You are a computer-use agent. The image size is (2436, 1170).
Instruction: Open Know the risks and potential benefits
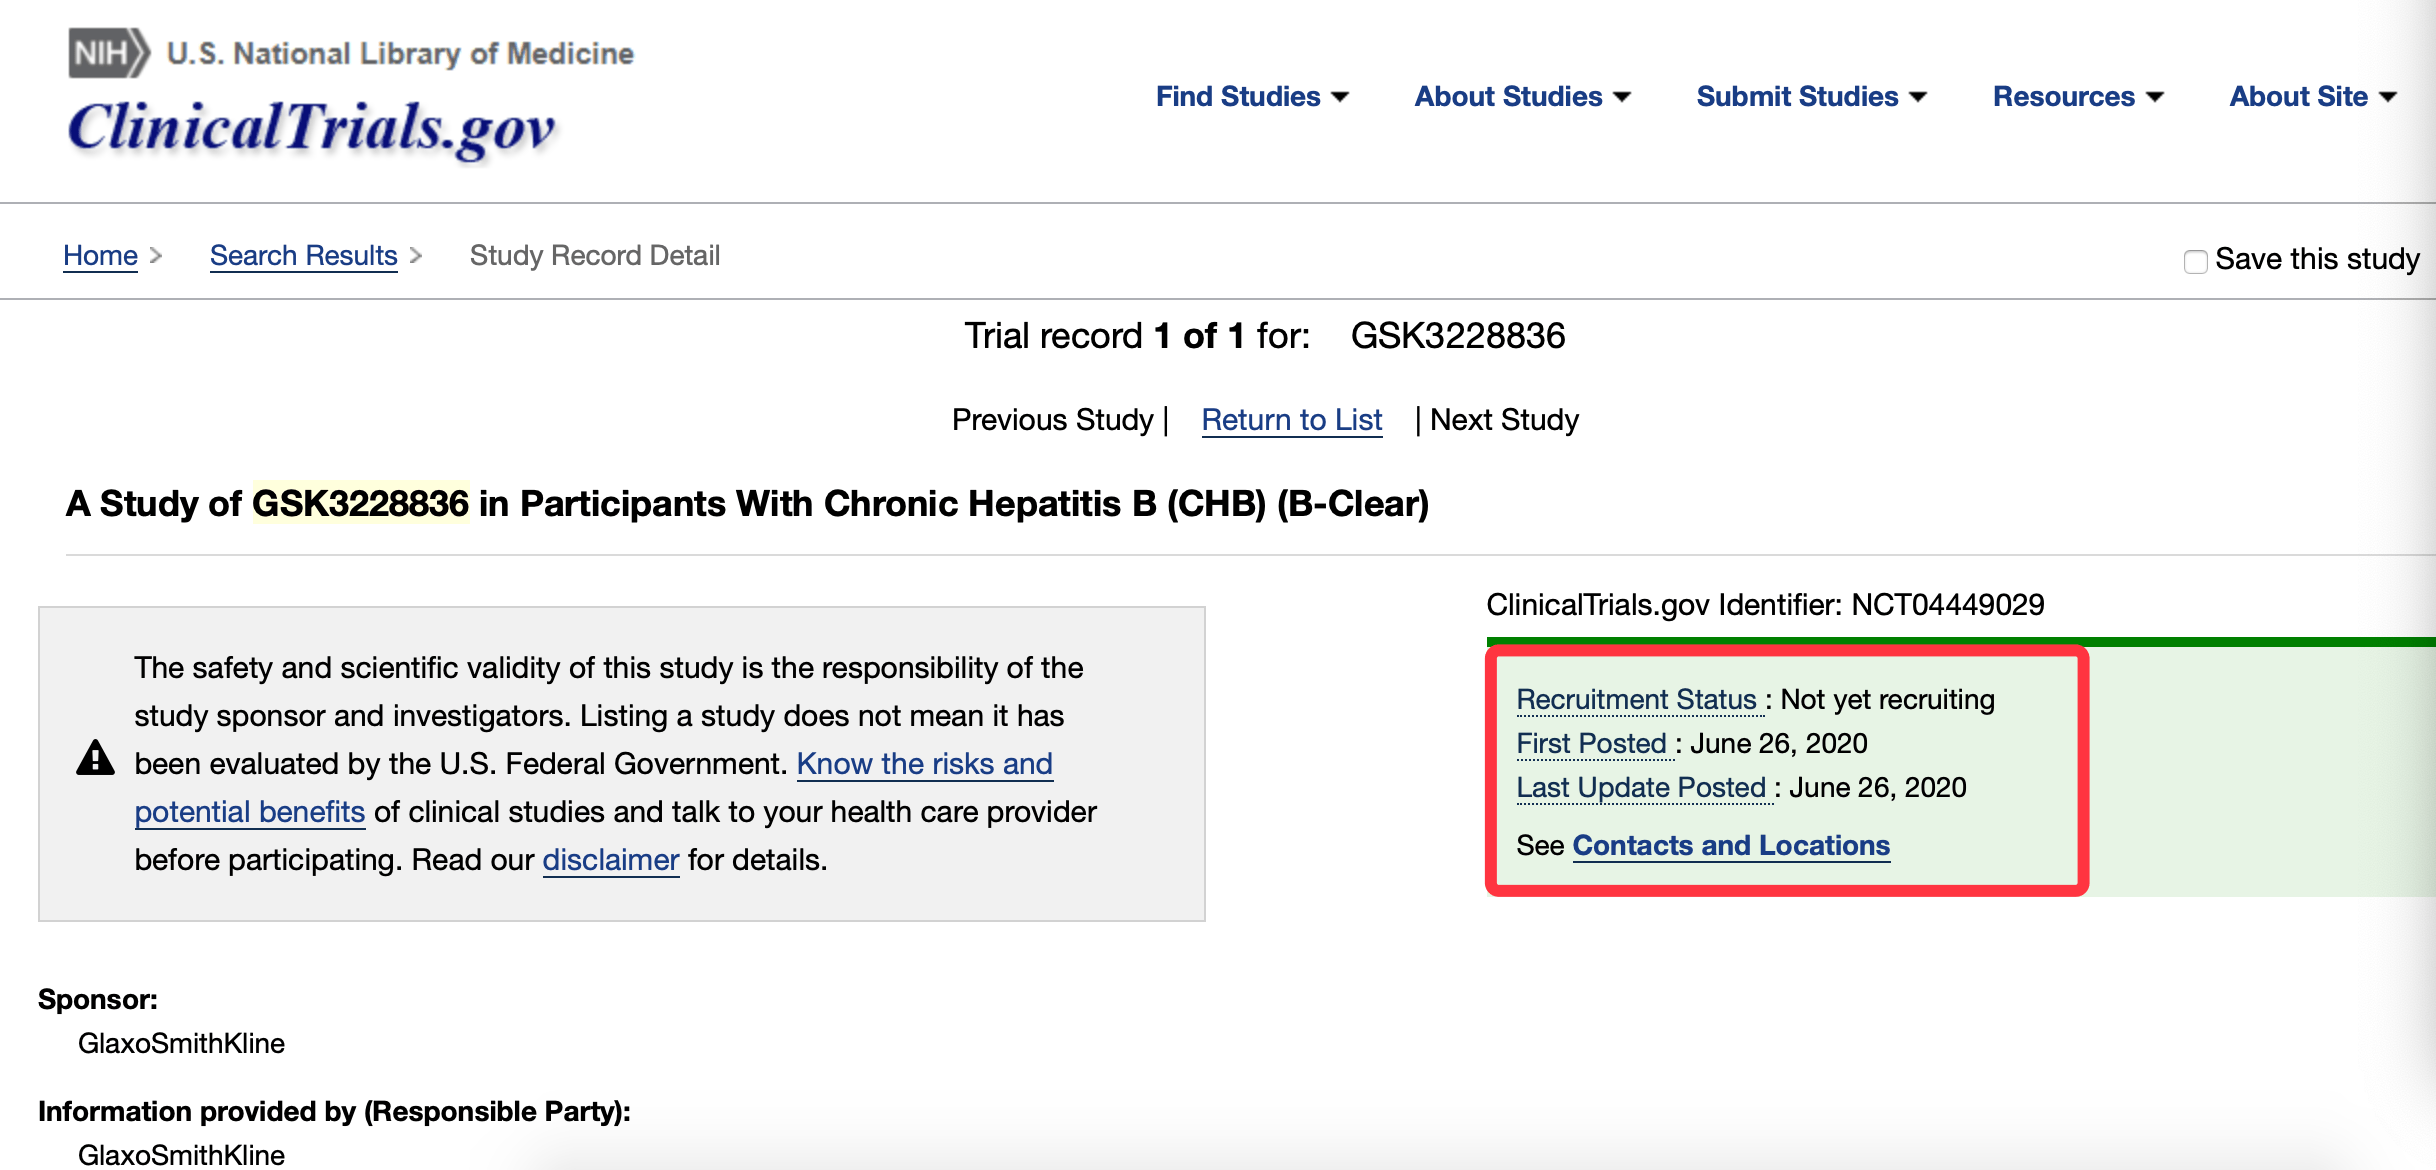[x=924, y=764]
